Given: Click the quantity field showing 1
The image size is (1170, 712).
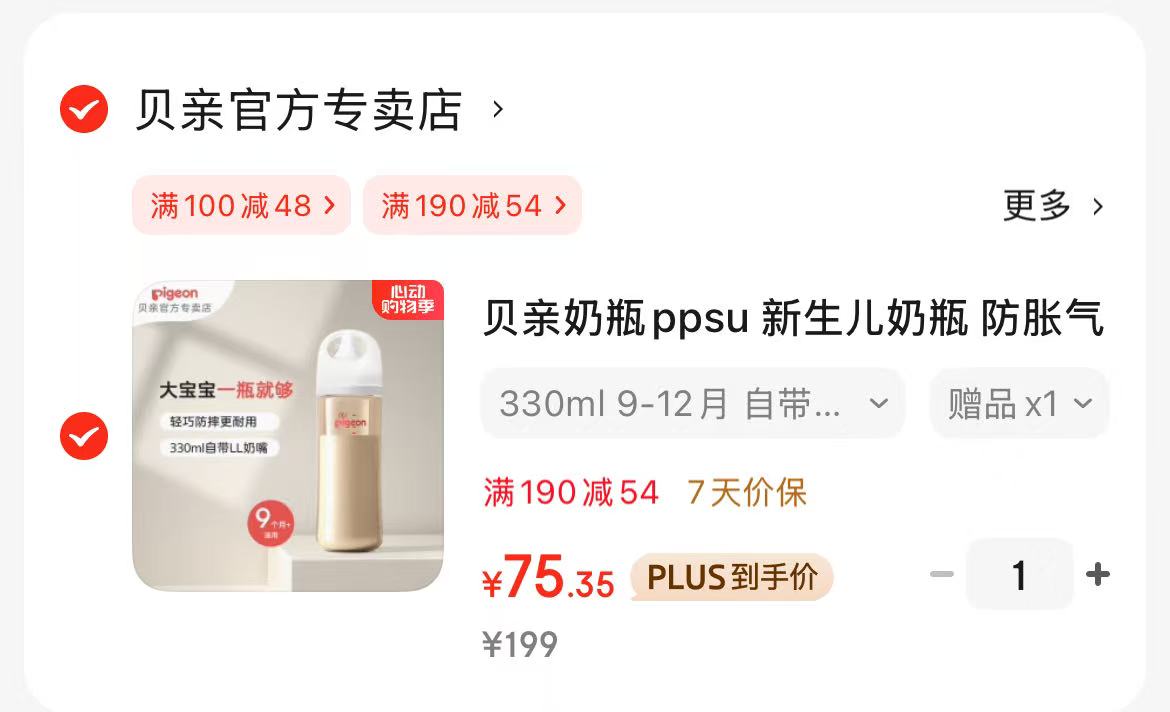Looking at the screenshot, I should coord(1019,575).
